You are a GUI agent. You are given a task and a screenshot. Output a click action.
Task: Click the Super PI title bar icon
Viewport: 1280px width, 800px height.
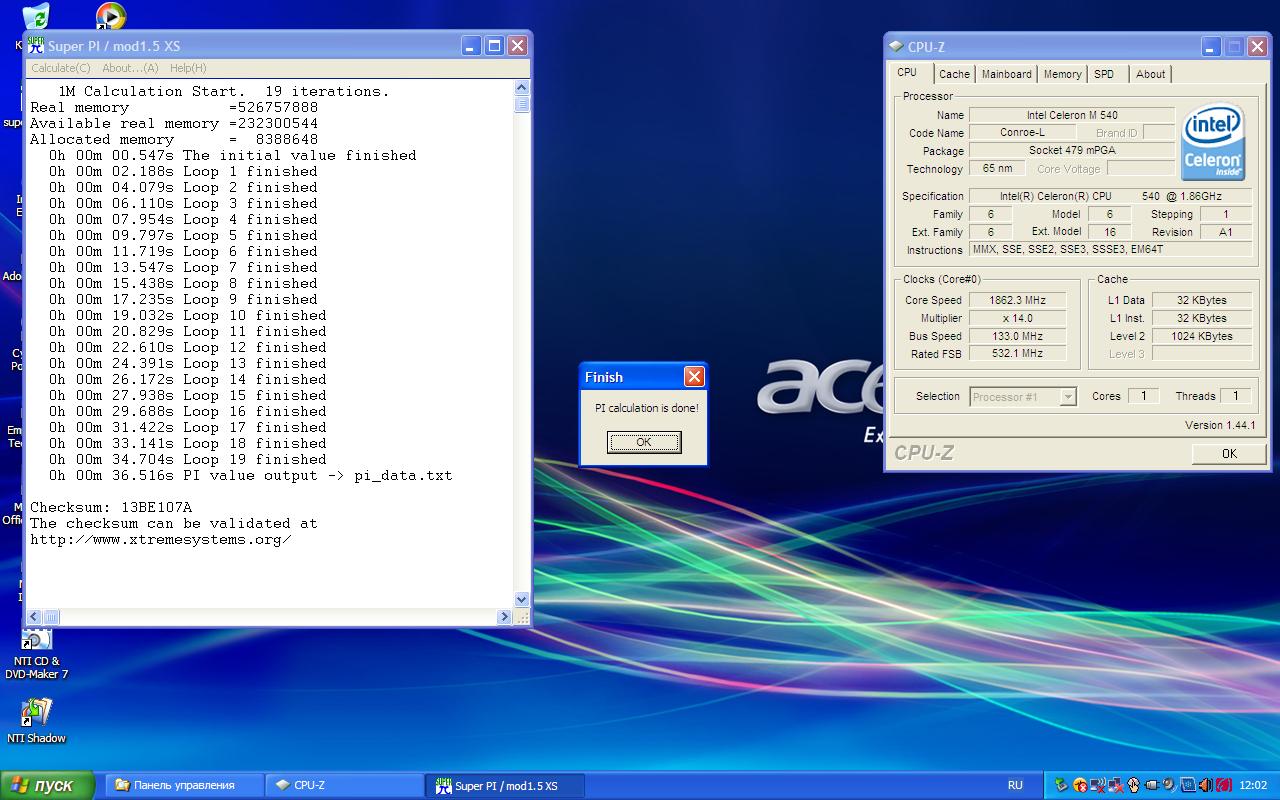point(36,46)
